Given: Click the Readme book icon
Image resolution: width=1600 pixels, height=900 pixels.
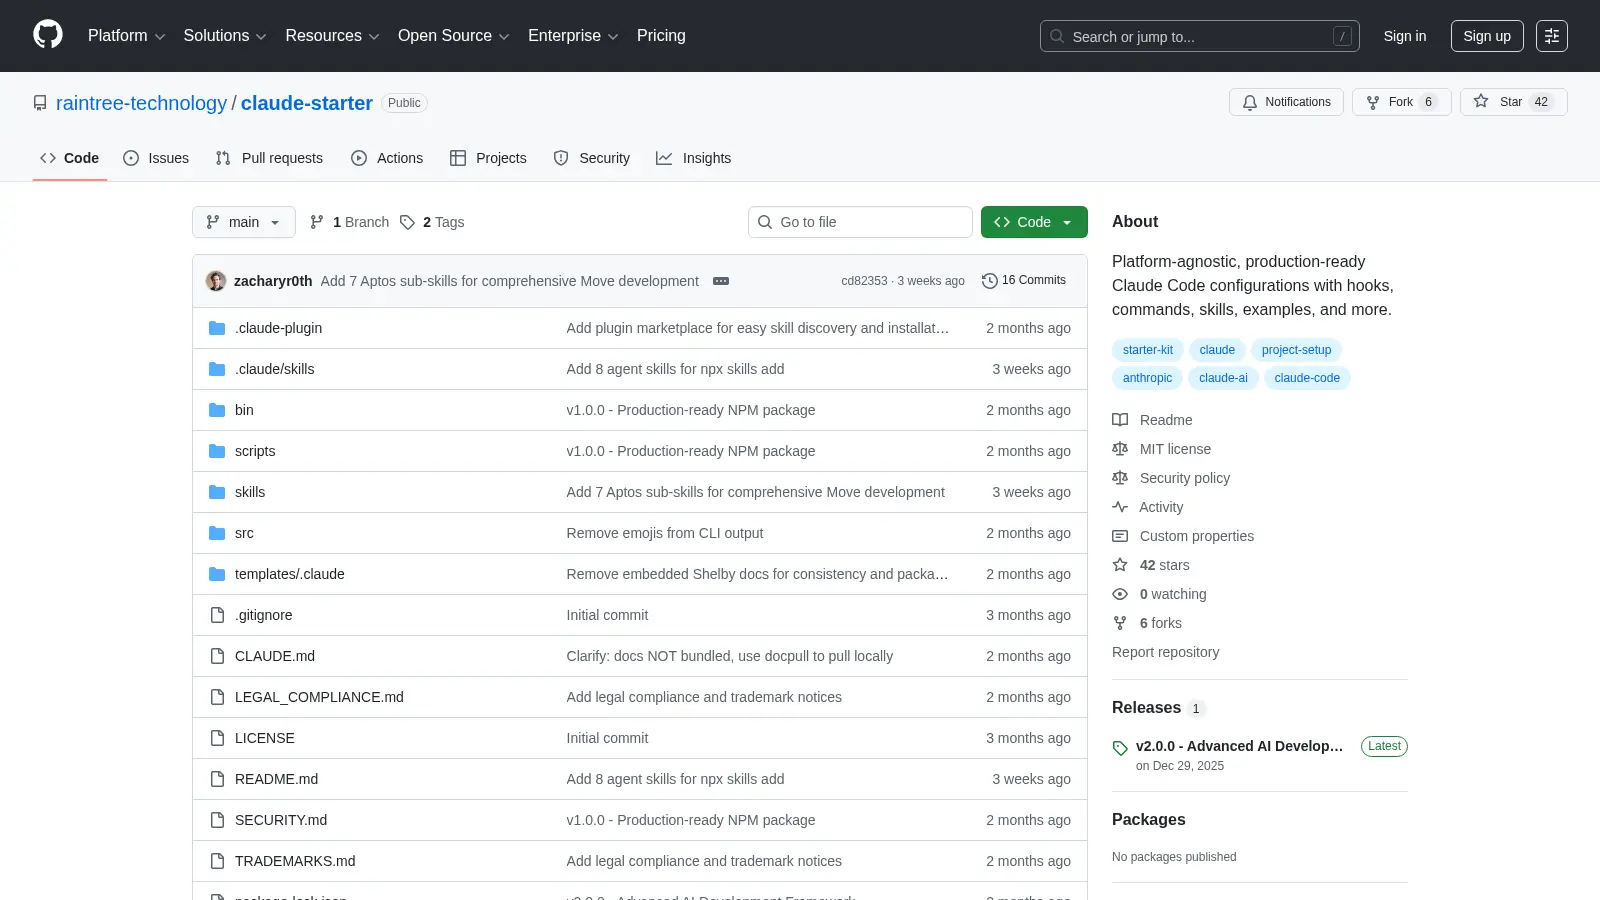Looking at the screenshot, I should (x=1120, y=420).
